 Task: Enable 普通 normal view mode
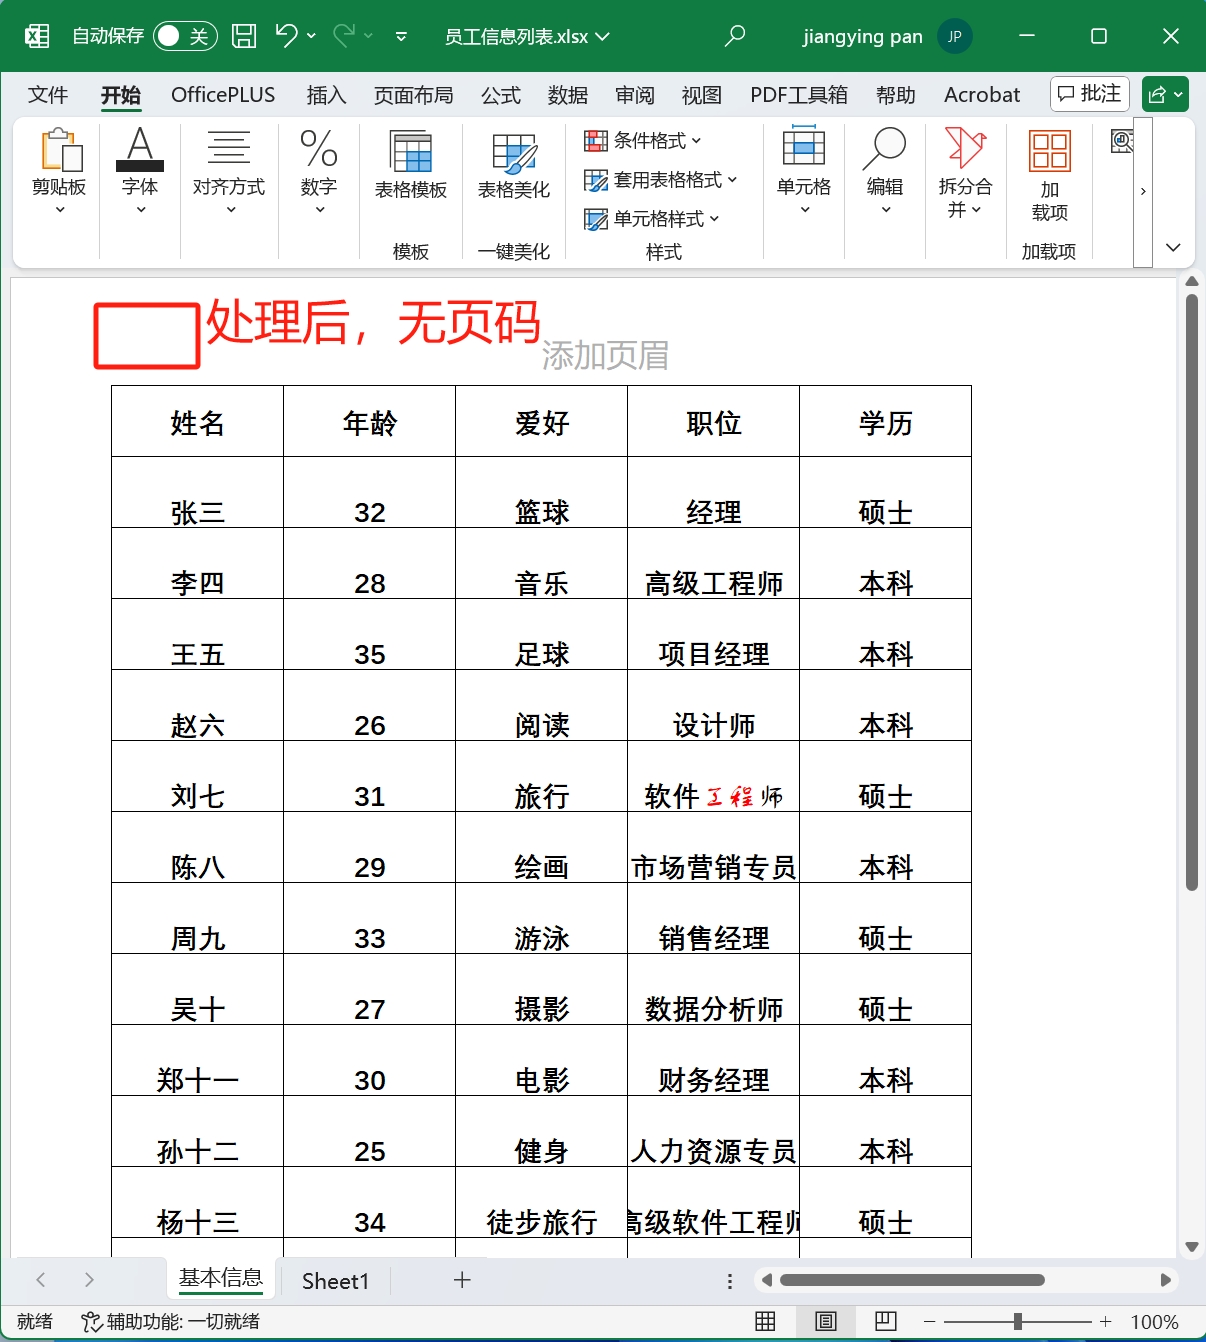click(765, 1321)
